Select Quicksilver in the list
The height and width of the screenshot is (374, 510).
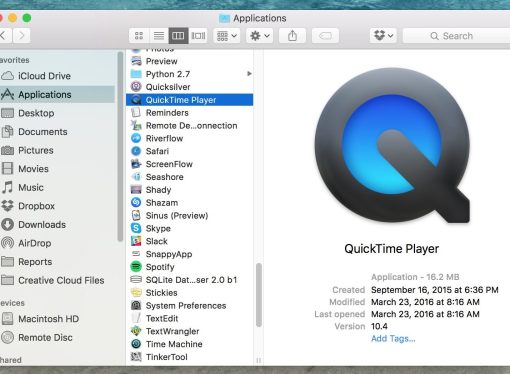pyautogui.click(x=189, y=87)
